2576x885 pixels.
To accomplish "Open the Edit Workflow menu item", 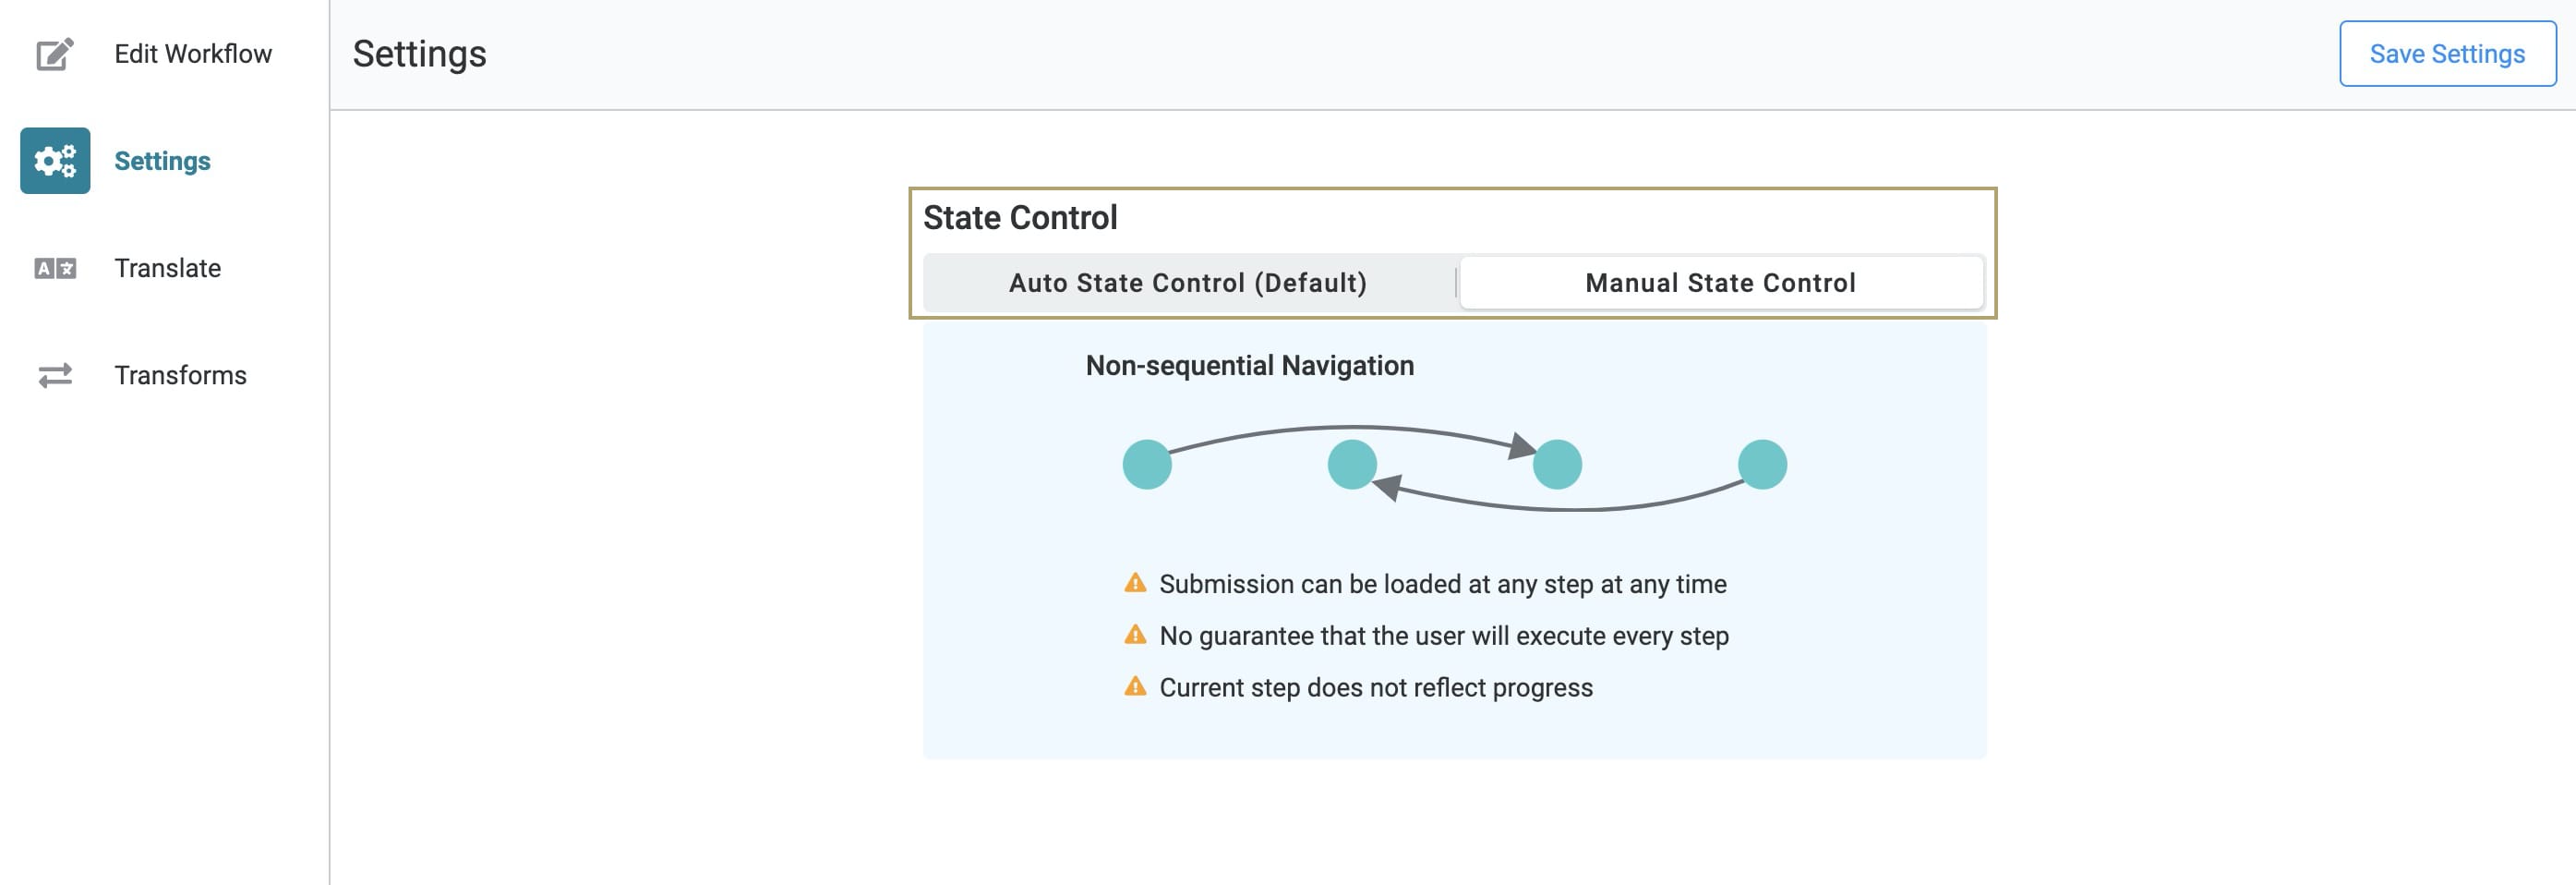I will [193, 54].
